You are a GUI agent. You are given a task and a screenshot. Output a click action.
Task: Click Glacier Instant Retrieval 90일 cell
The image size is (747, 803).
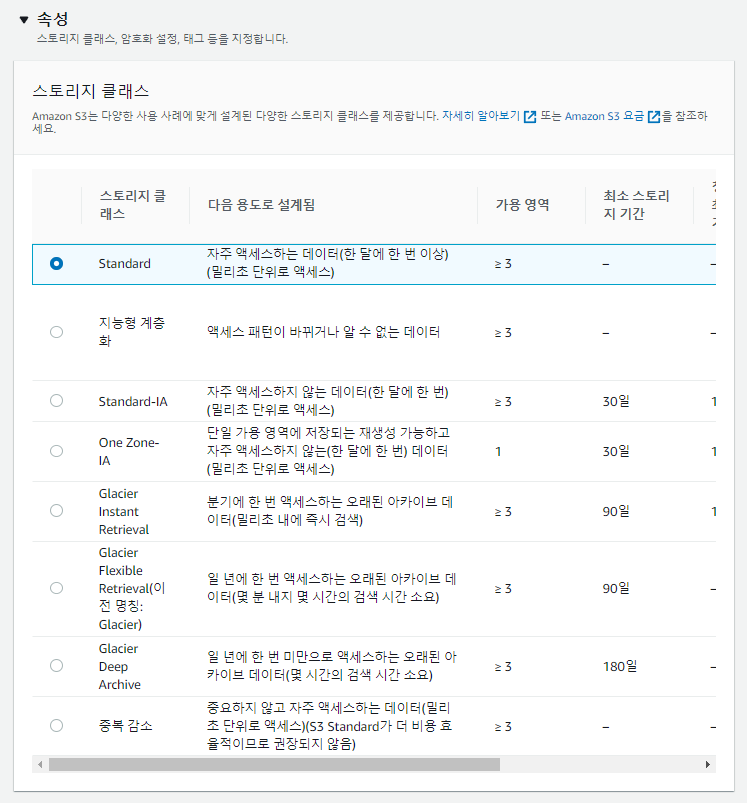coord(616,511)
